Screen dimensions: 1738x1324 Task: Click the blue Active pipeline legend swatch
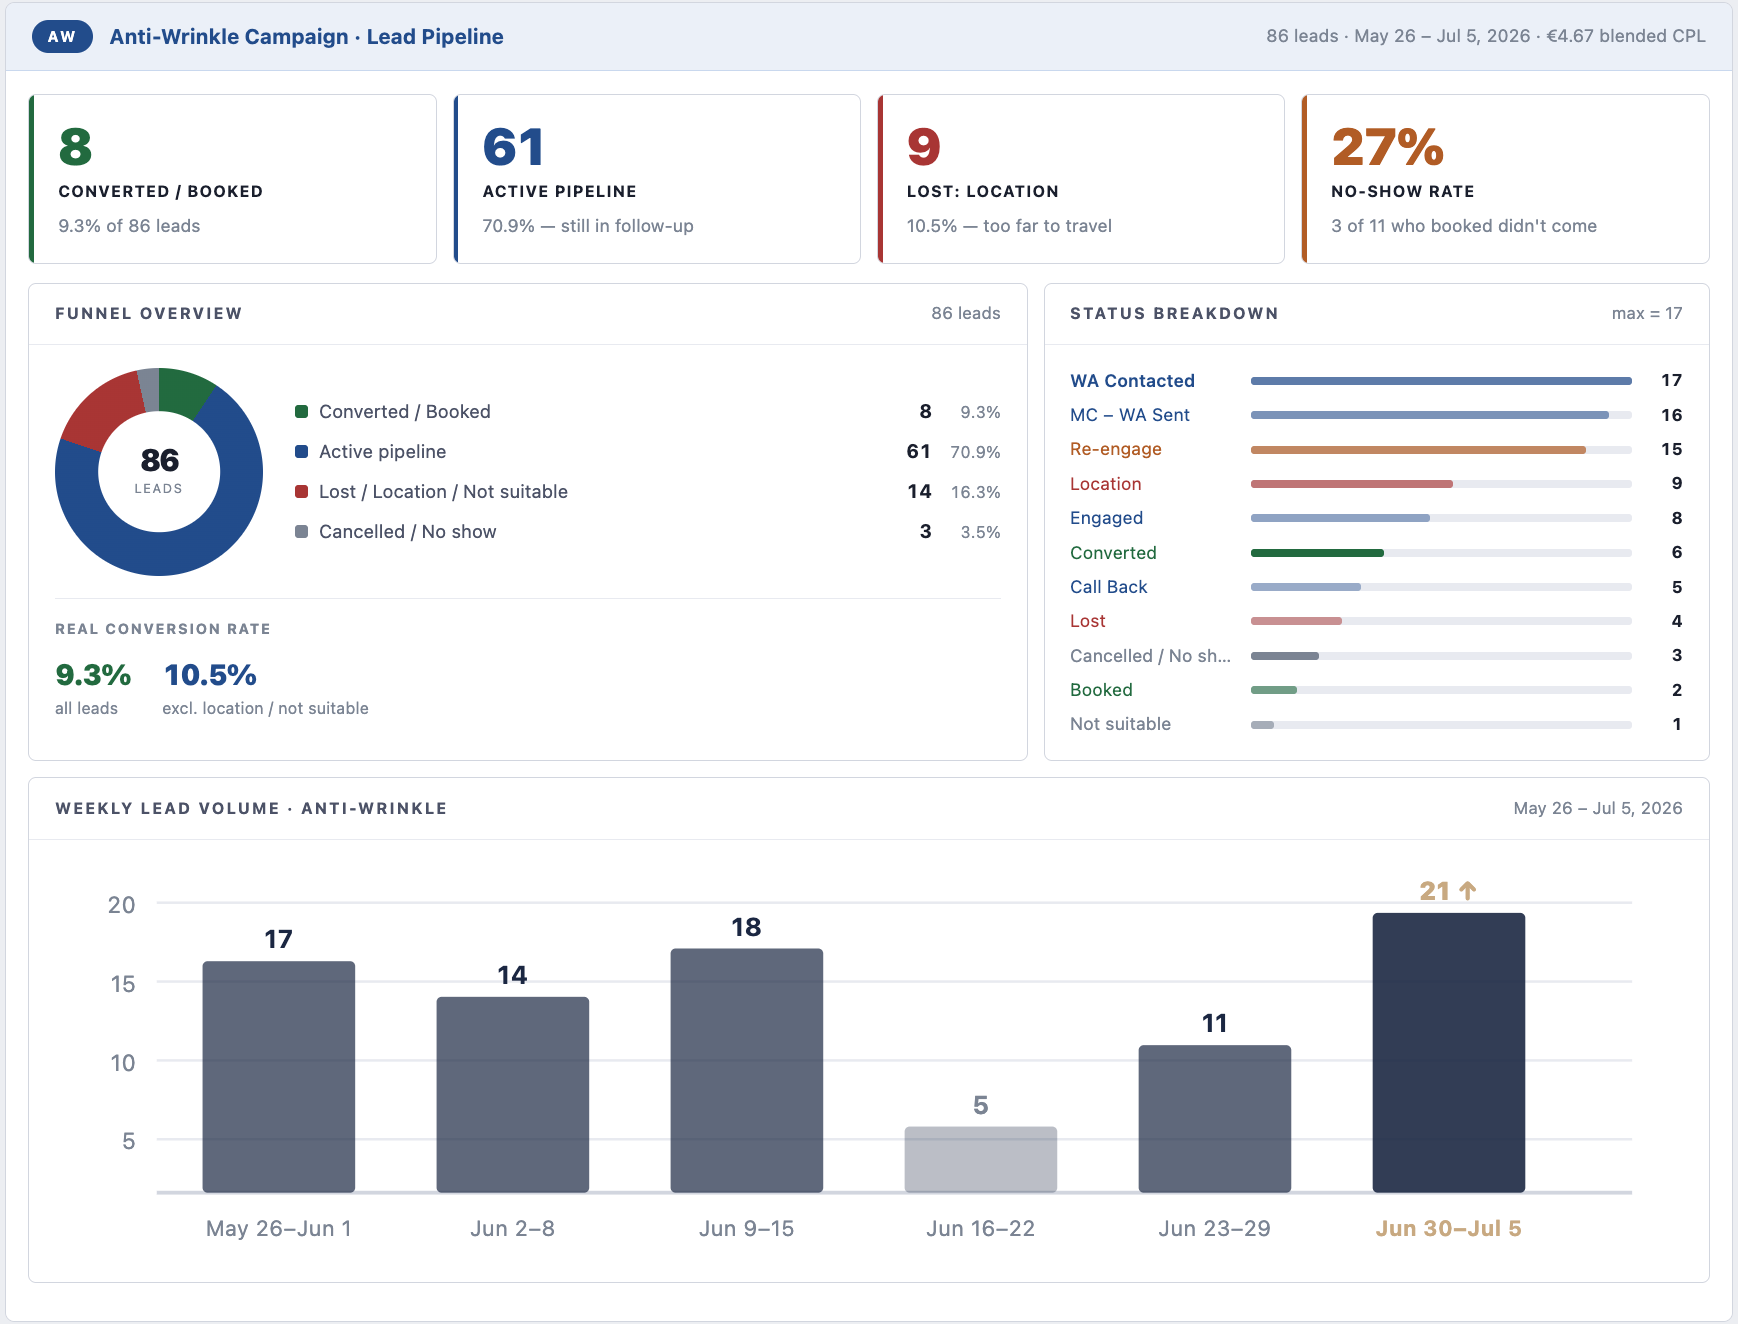pyautogui.click(x=301, y=452)
